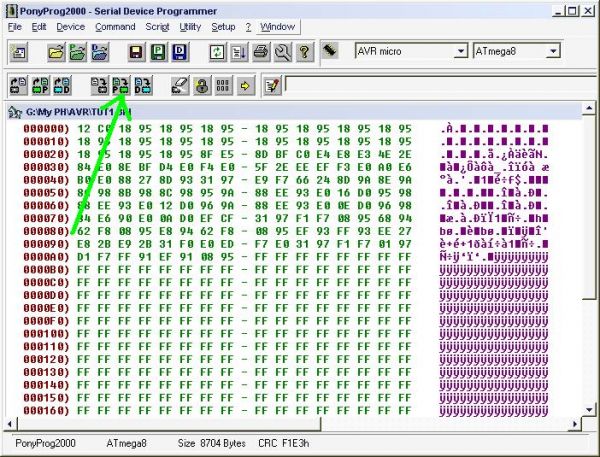Click the Write Program Memory (FLASH) icon
The height and width of the screenshot is (457, 600).
click(x=120, y=85)
